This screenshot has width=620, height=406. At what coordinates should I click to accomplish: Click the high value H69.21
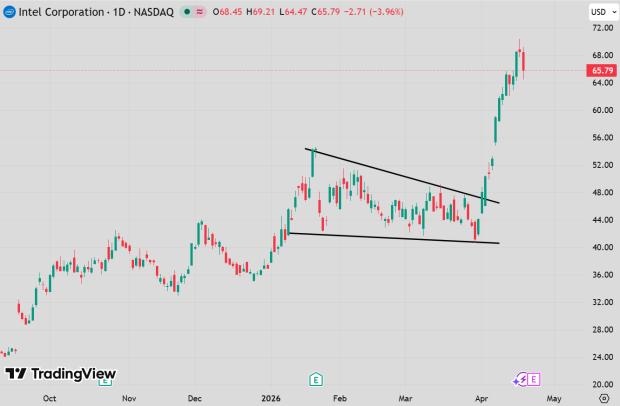pos(261,12)
